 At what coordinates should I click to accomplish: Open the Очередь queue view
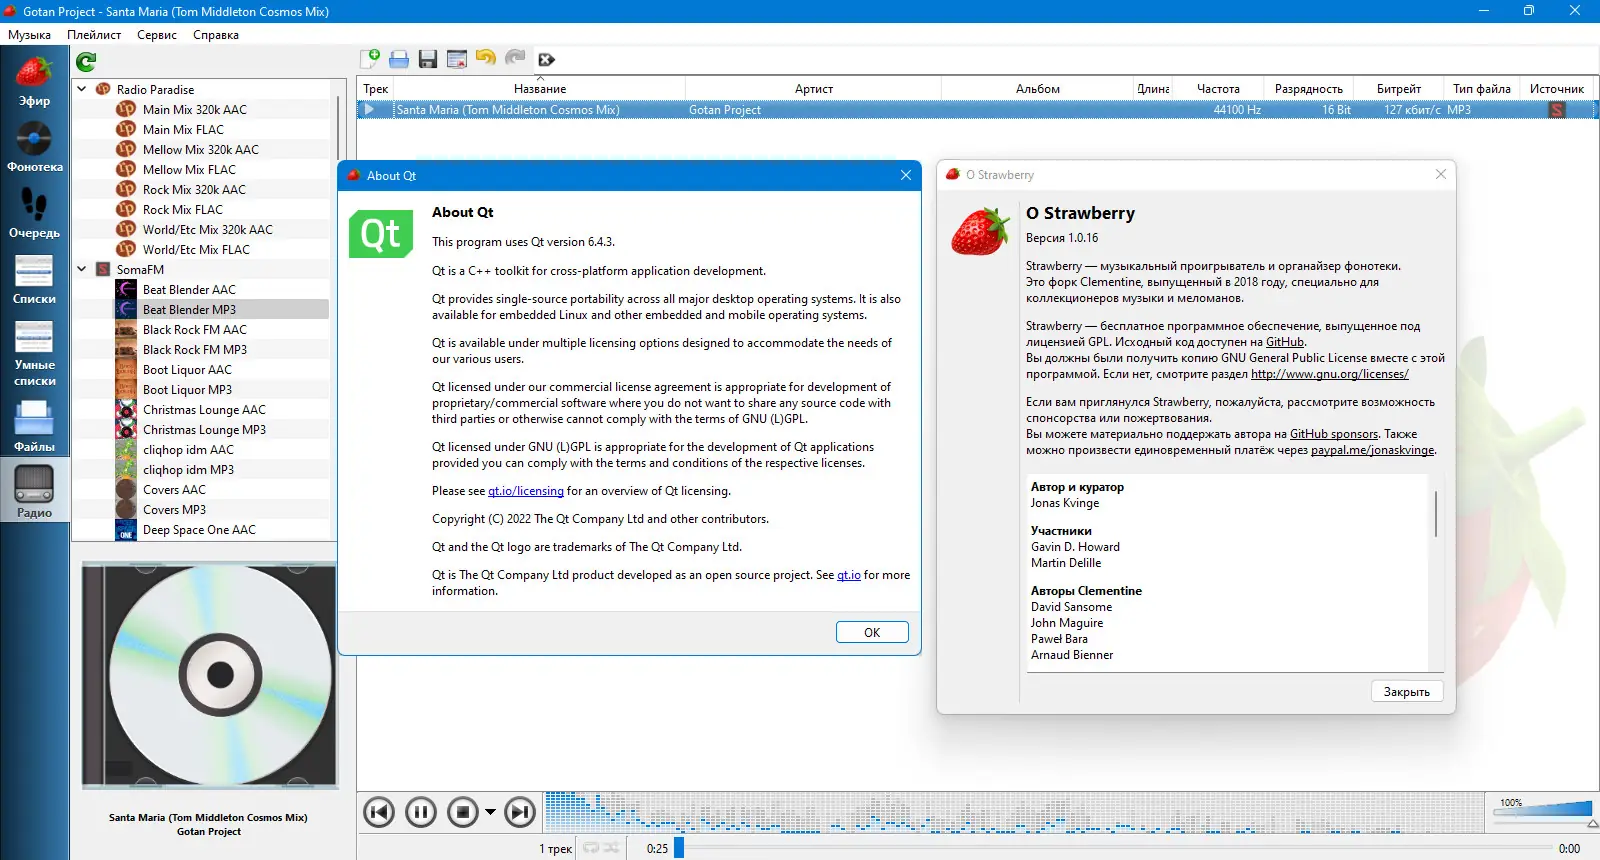click(x=34, y=213)
